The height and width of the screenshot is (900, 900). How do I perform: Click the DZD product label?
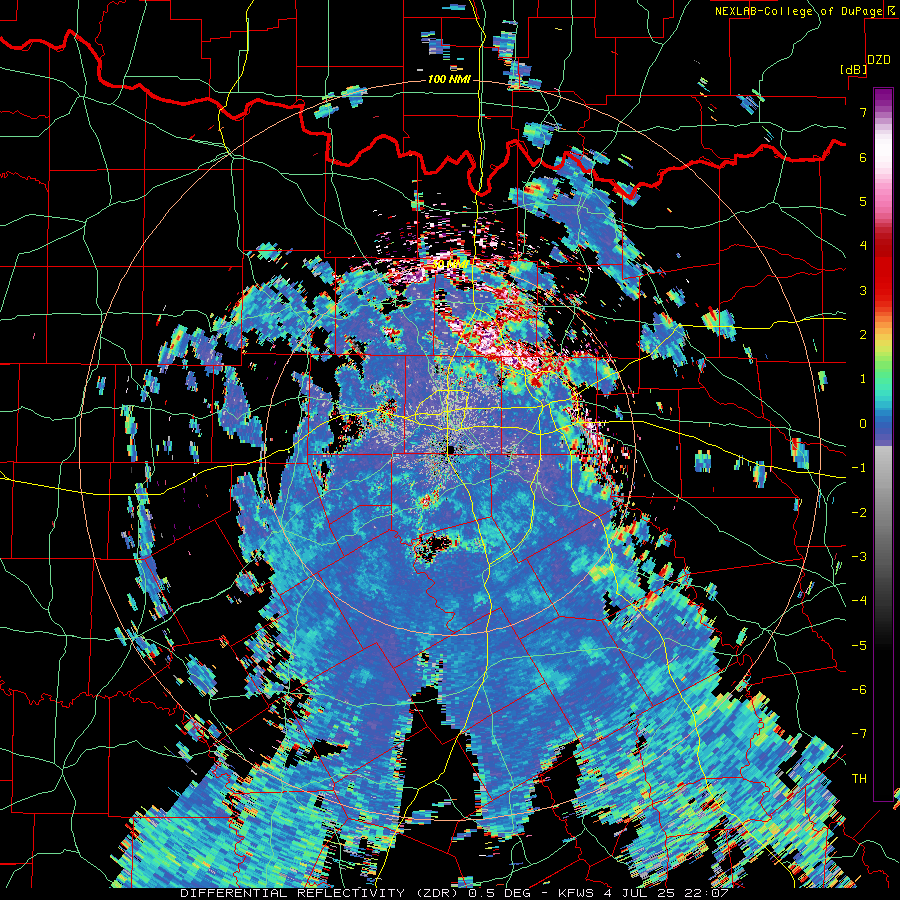pyautogui.click(x=878, y=60)
